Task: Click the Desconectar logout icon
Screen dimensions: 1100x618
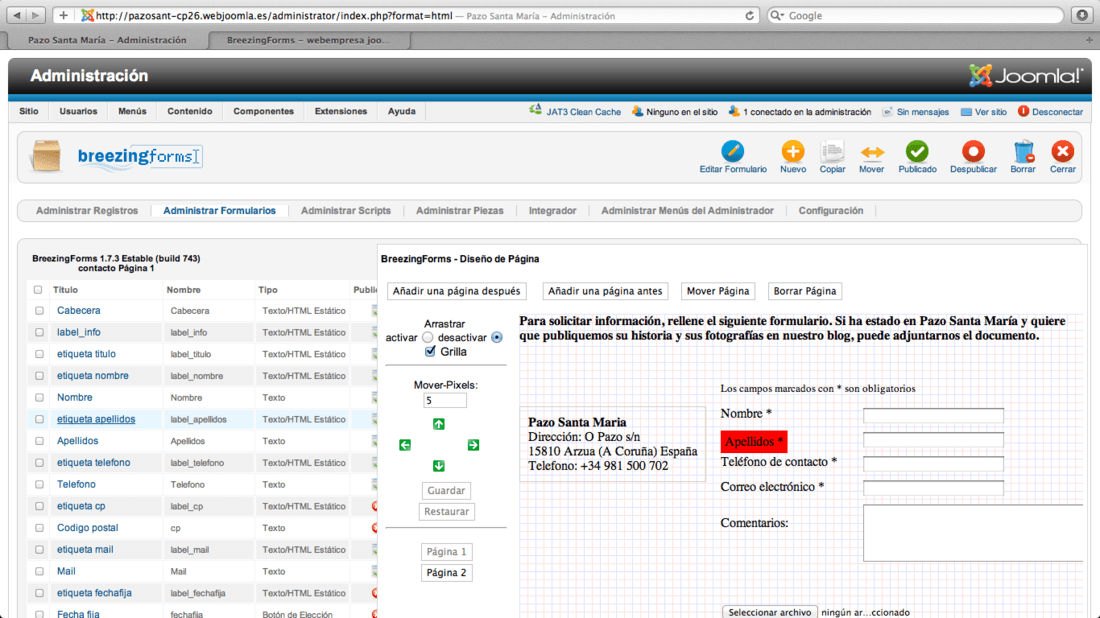Action: point(1024,111)
